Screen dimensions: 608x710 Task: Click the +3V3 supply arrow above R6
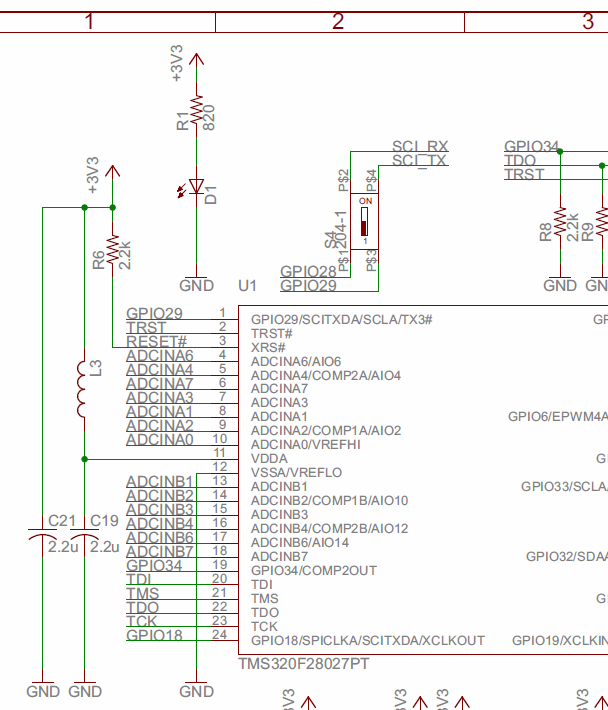click(112, 171)
